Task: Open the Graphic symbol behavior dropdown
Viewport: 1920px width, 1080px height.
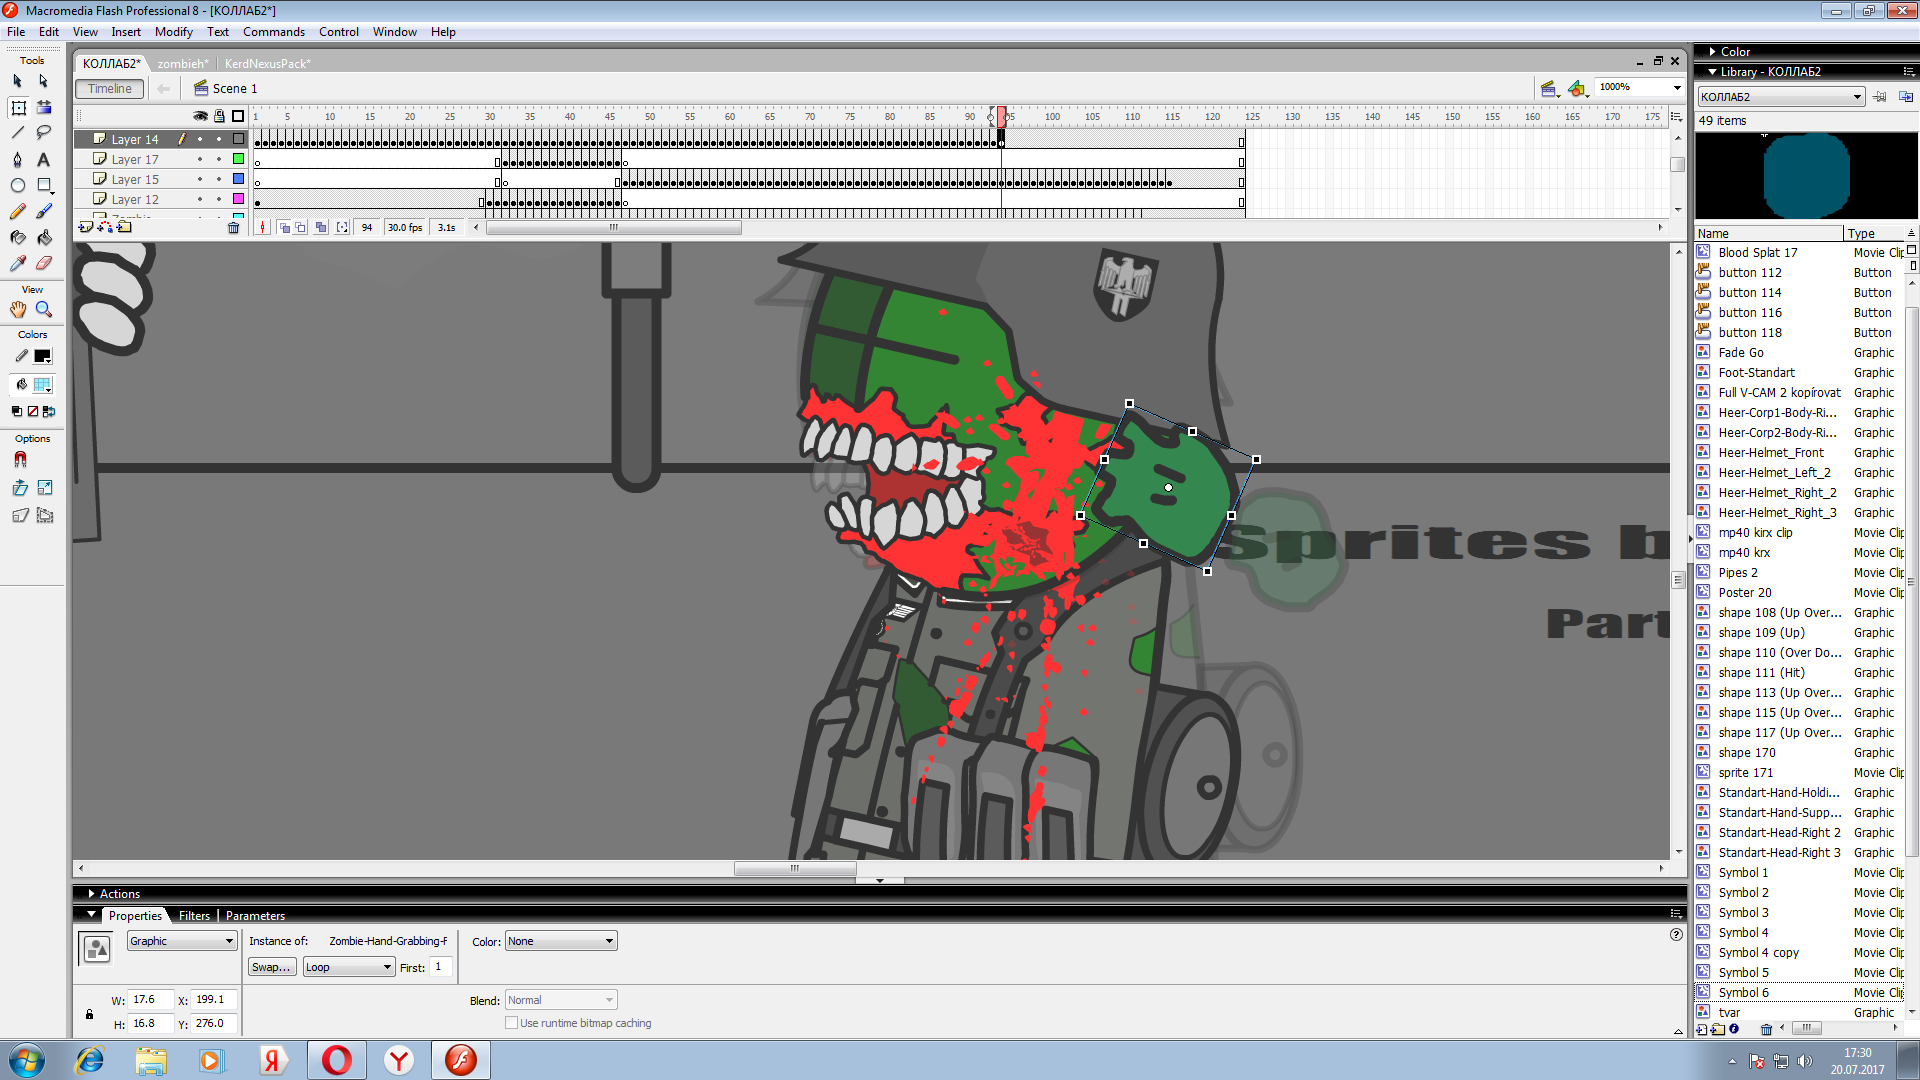Action: (x=181, y=941)
